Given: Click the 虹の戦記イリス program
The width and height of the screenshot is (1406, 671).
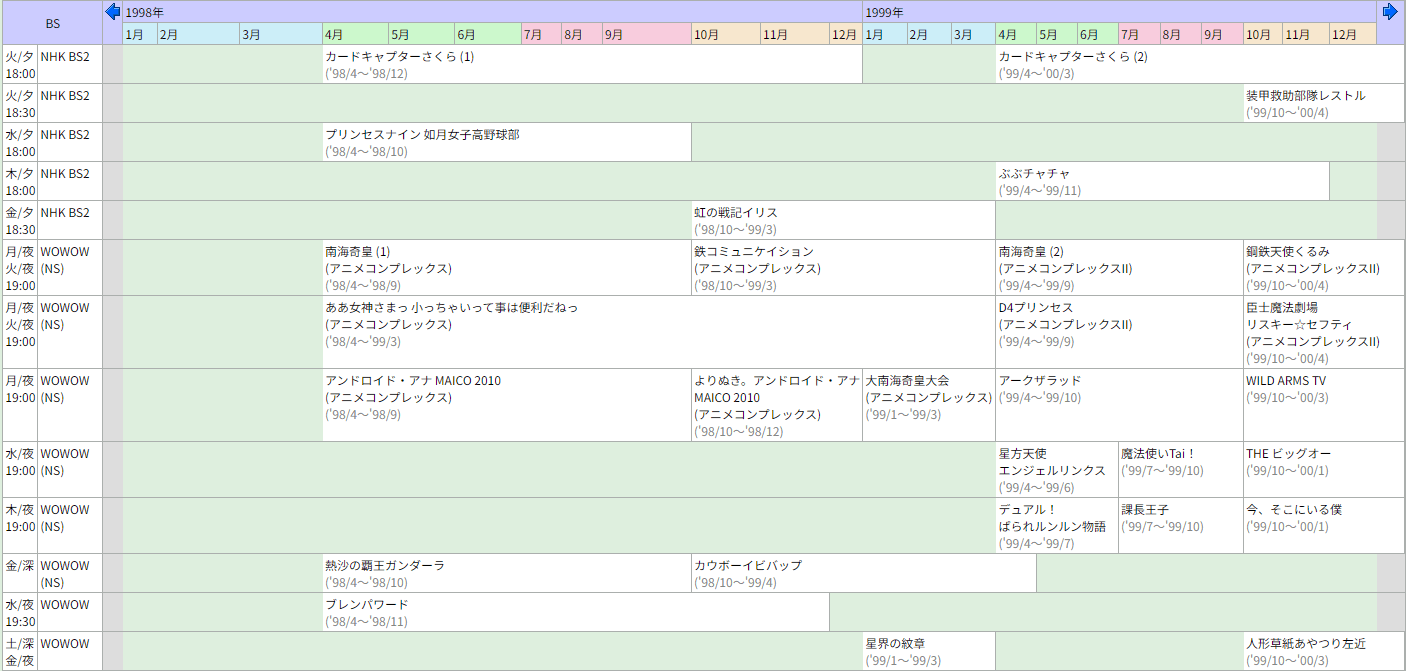Looking at the screenshot, I should click(736, 213).
